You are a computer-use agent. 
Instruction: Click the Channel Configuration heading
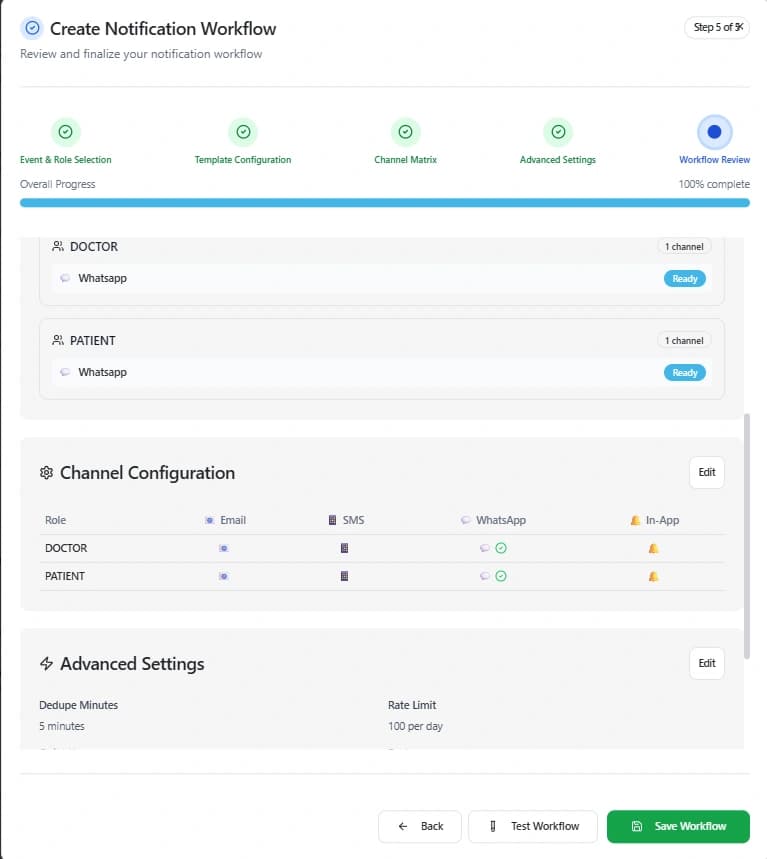click(x=147, y=472)
